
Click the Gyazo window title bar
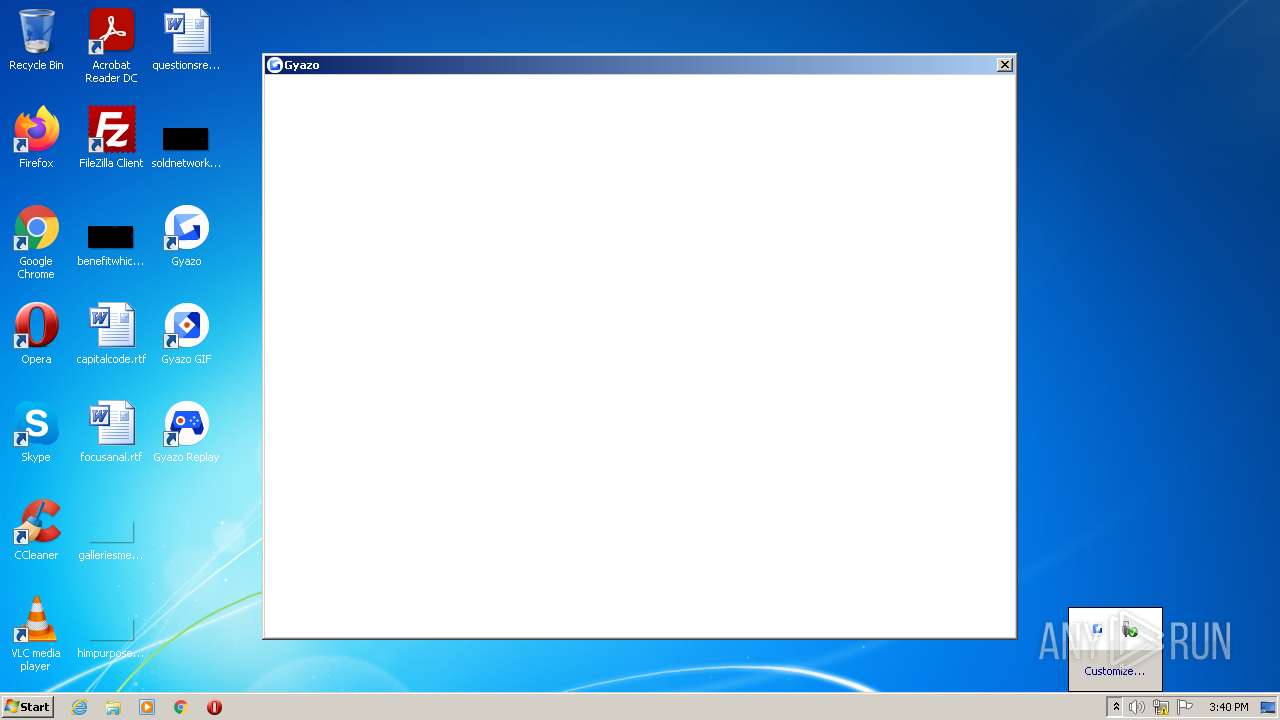[x=639, y=65]
